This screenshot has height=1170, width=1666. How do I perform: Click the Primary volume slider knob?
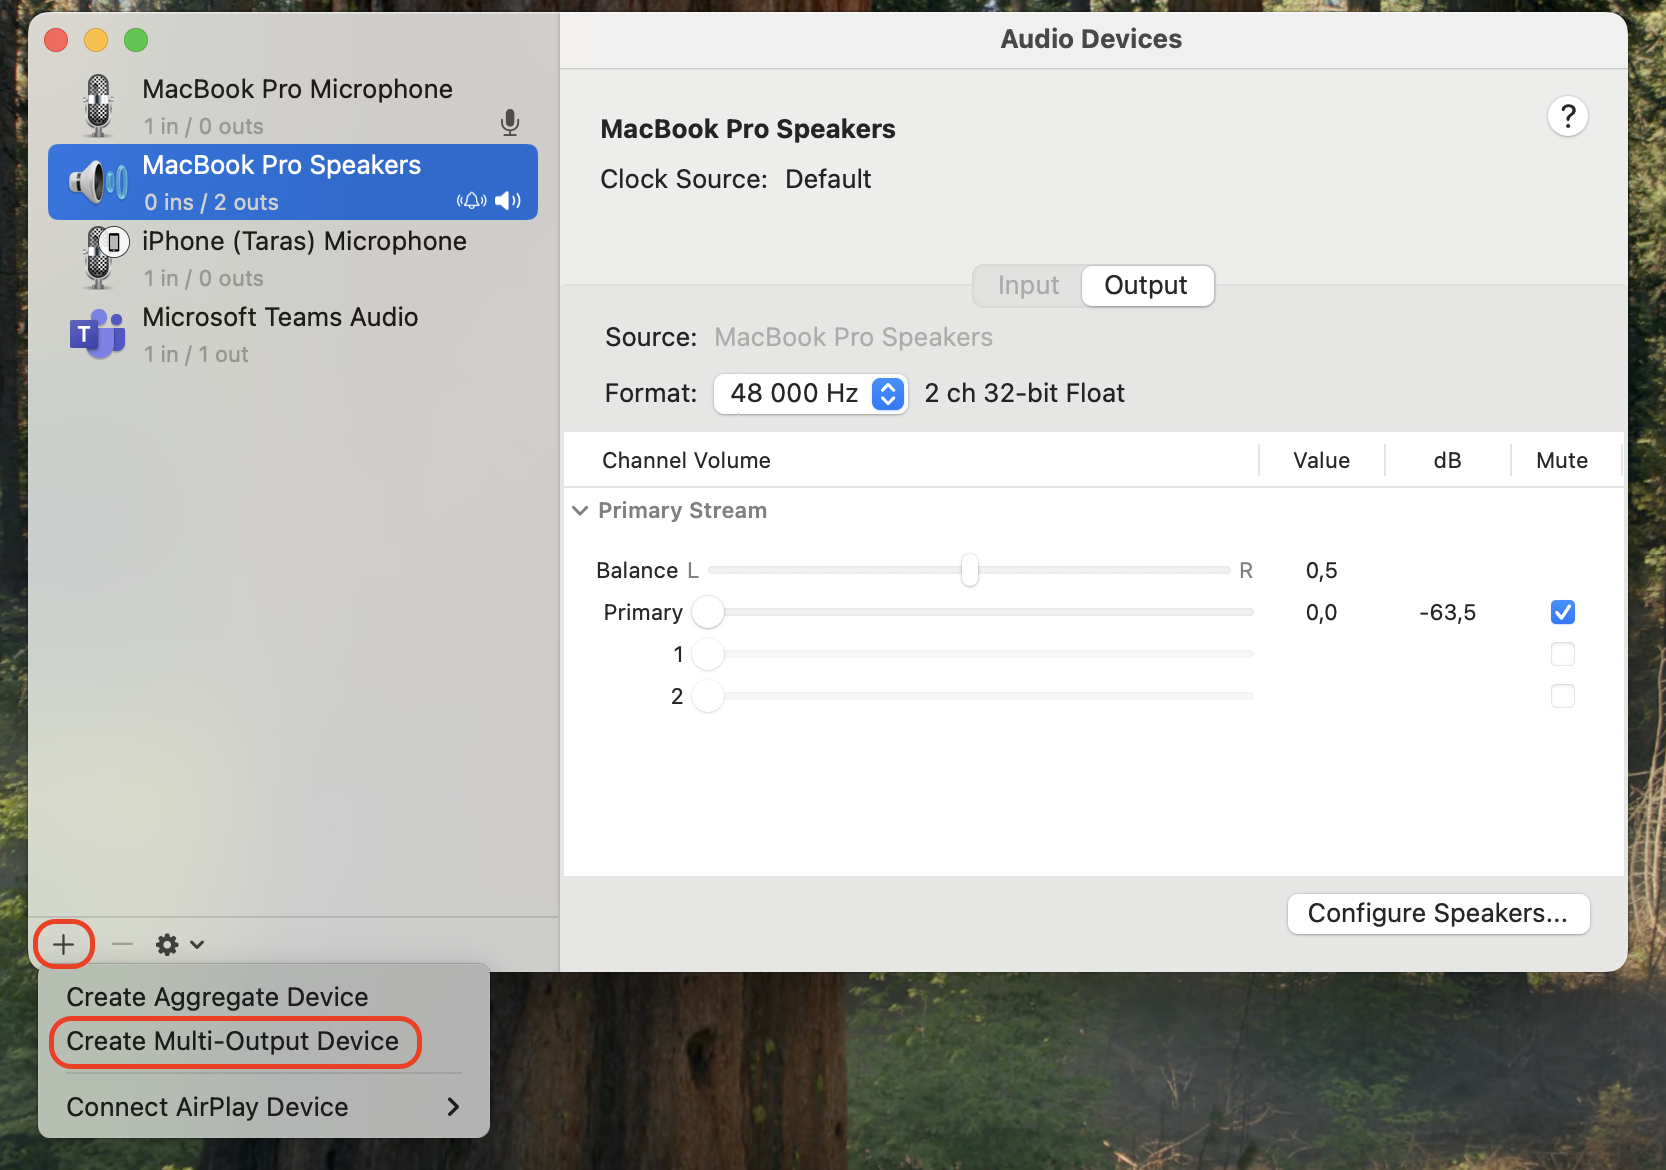(708, 612)
